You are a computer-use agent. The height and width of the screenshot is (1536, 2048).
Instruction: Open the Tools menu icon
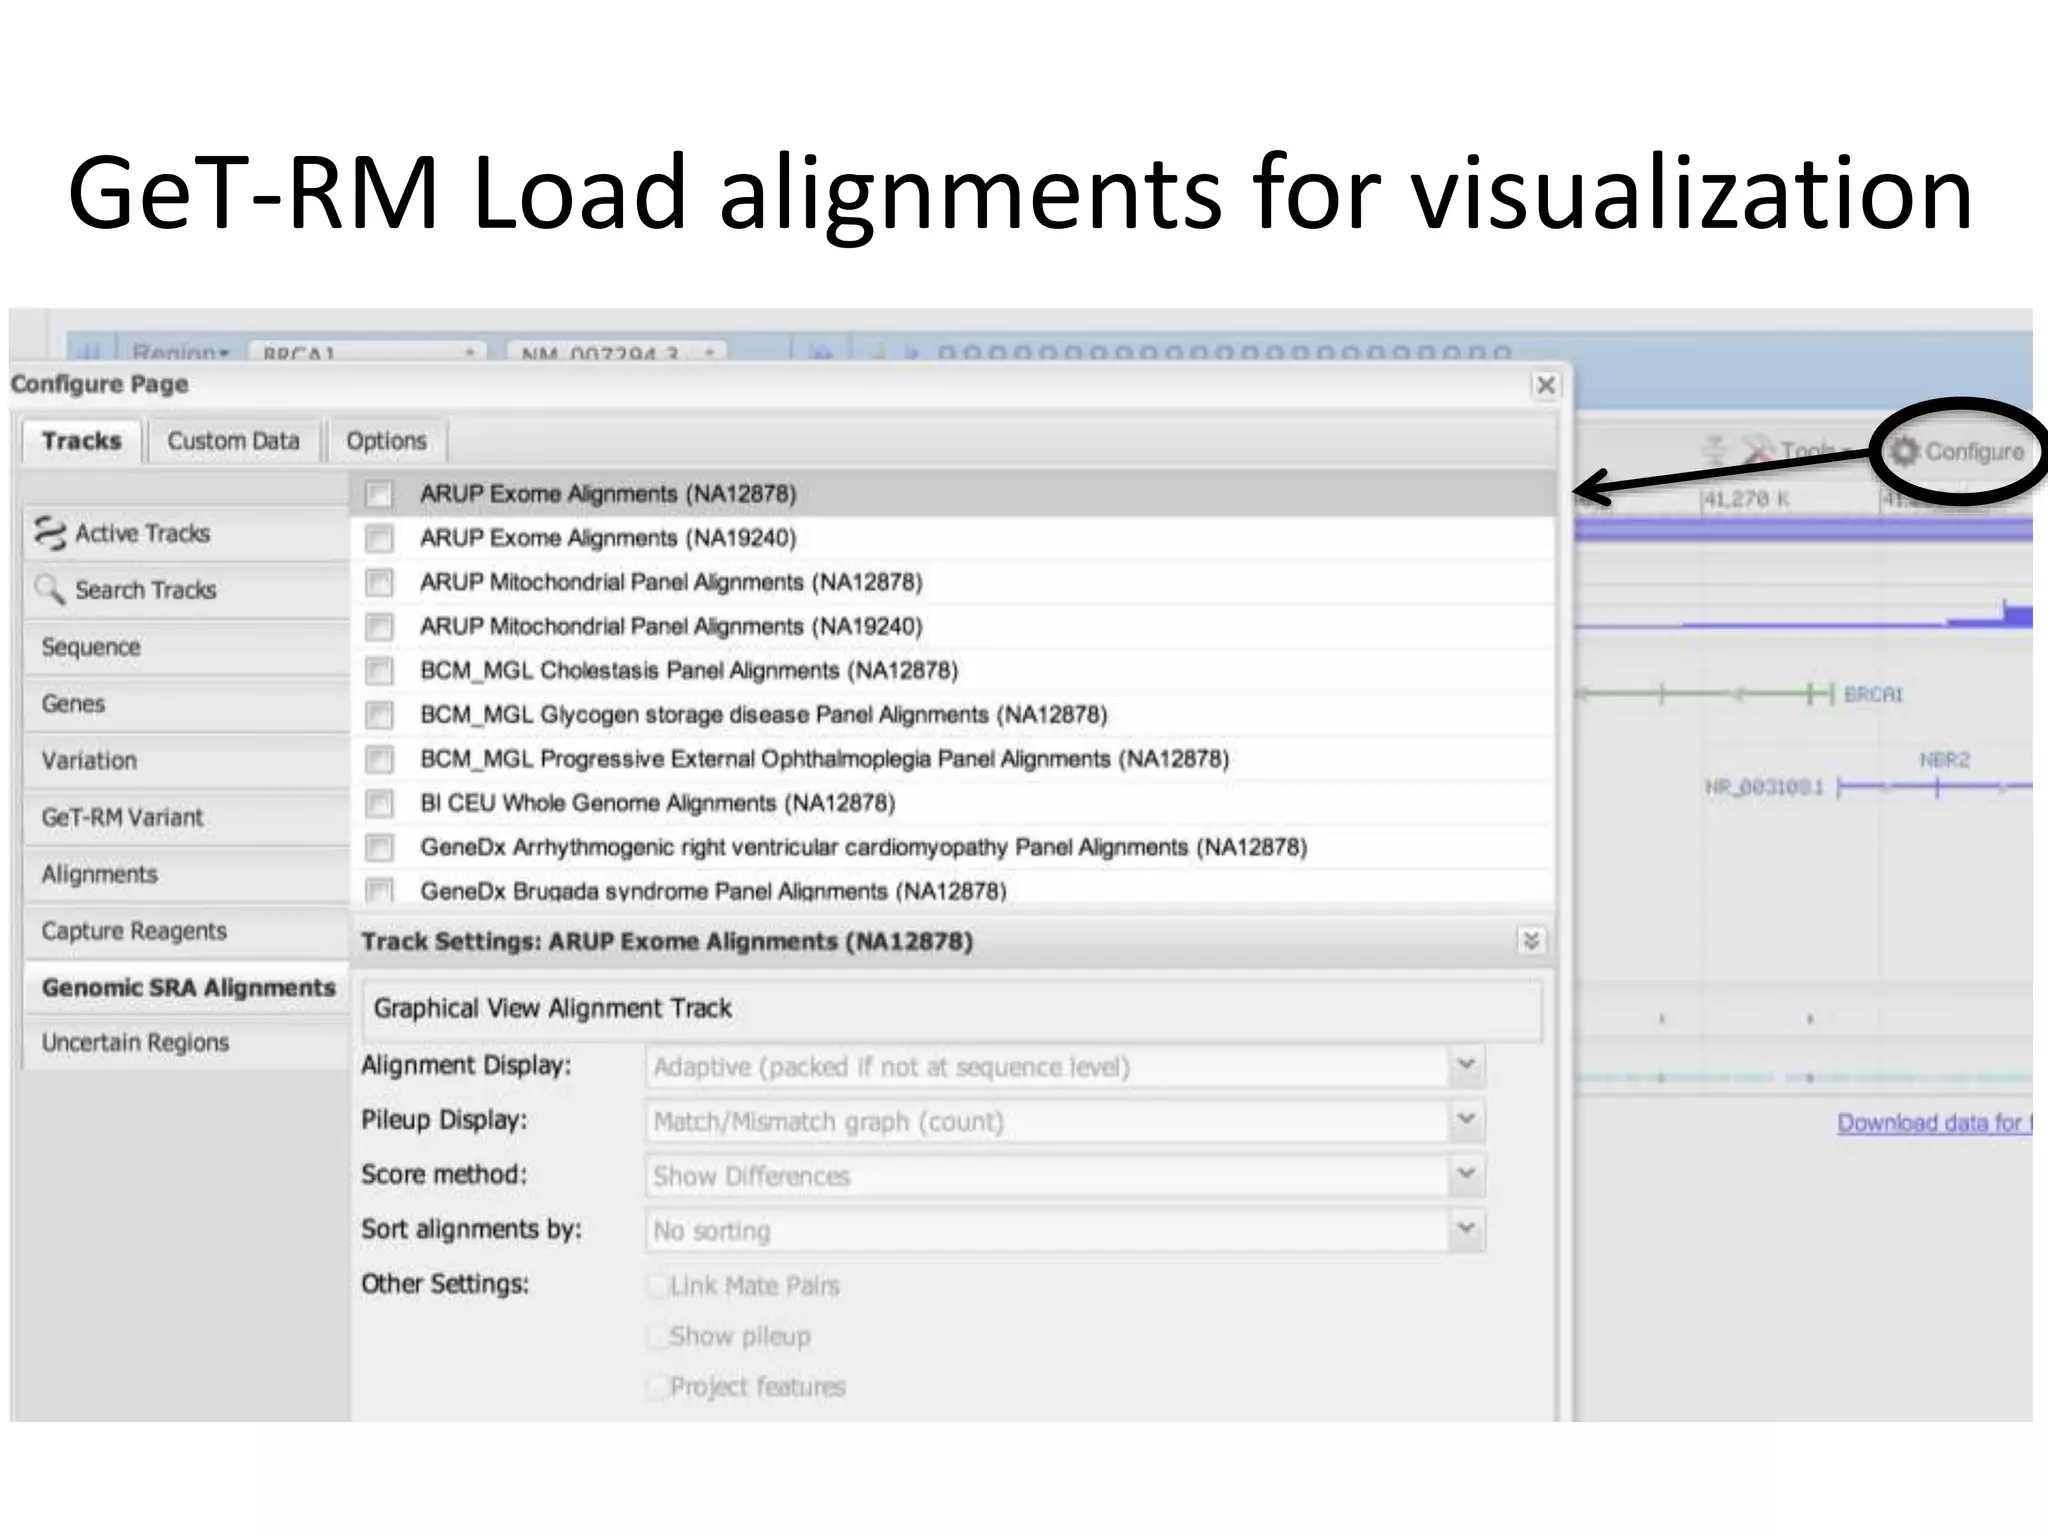(1759, 450)
